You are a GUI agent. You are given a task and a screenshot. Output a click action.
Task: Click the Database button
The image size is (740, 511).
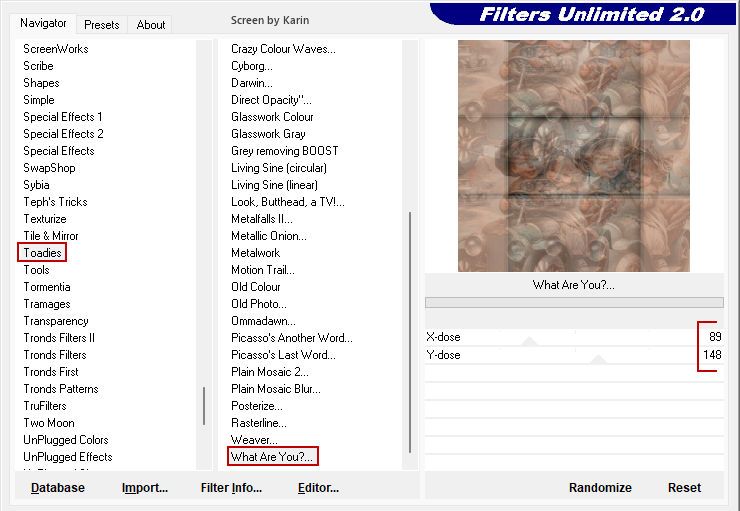coord(58,488)
